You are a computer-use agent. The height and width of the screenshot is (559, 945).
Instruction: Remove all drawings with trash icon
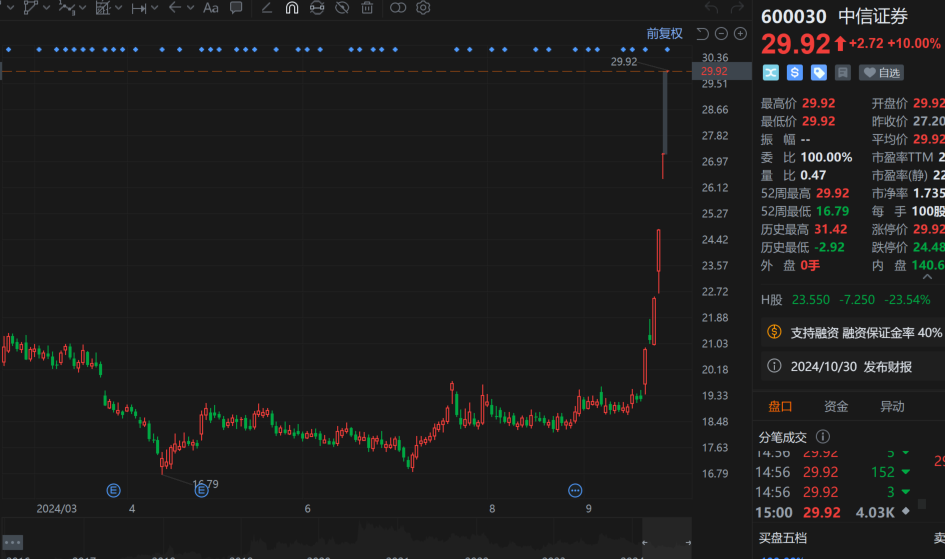366,8
